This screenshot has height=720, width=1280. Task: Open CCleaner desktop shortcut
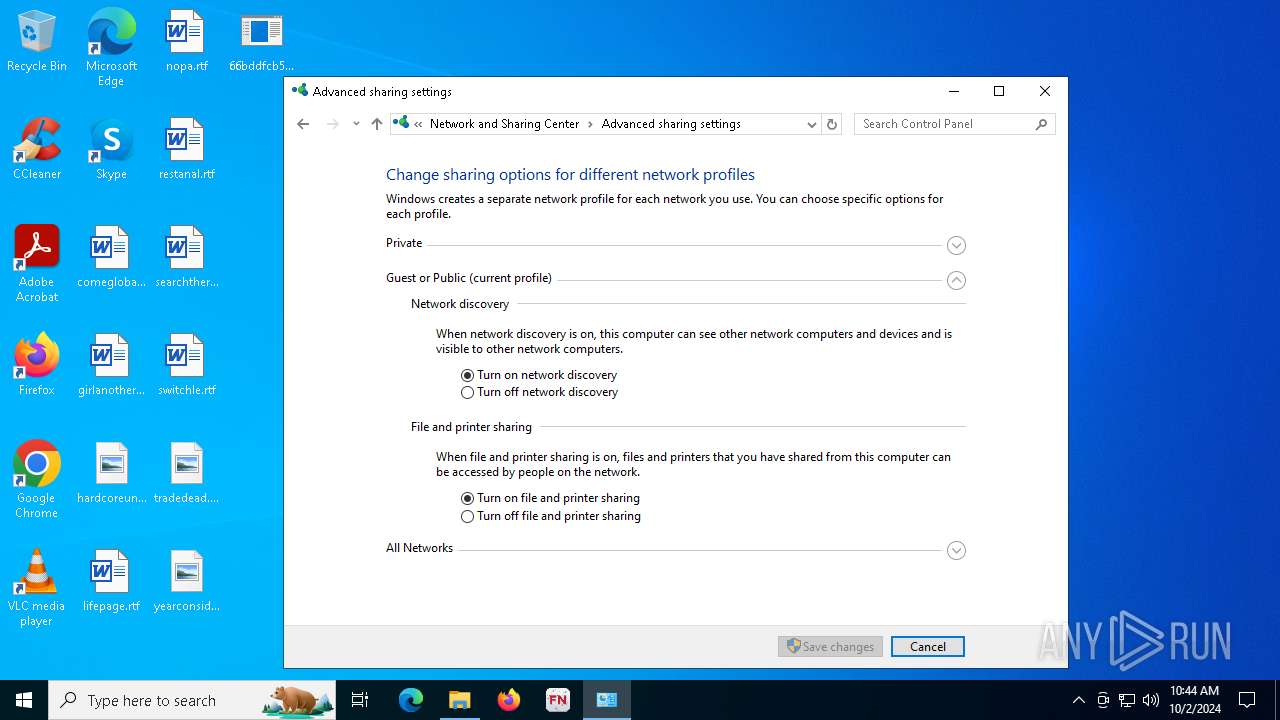(37, 150)
